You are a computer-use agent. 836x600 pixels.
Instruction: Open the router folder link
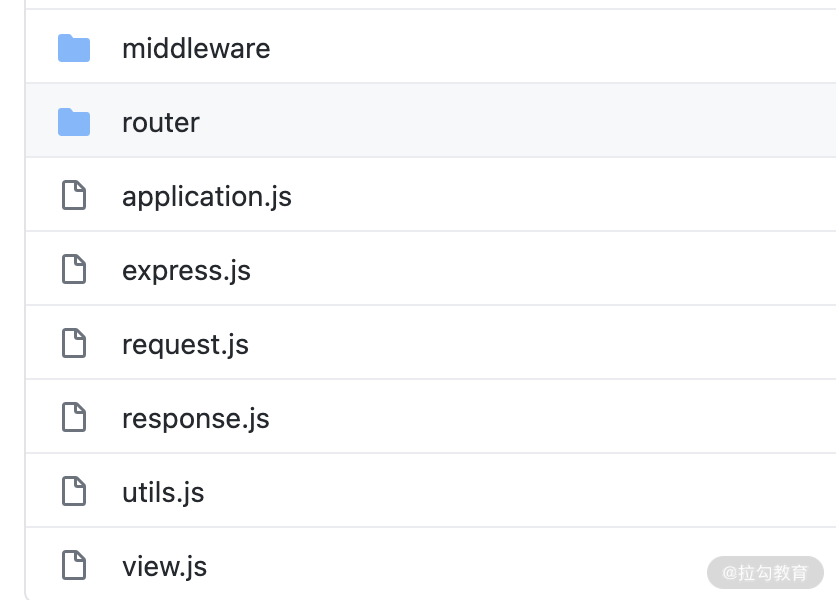tap(160, 123)
